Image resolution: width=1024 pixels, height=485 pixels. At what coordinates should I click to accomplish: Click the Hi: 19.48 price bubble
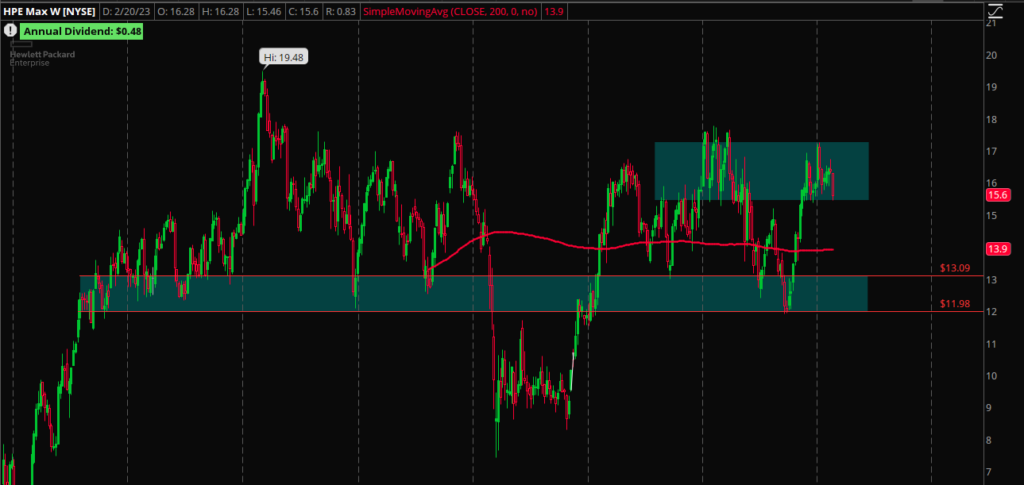283,58
